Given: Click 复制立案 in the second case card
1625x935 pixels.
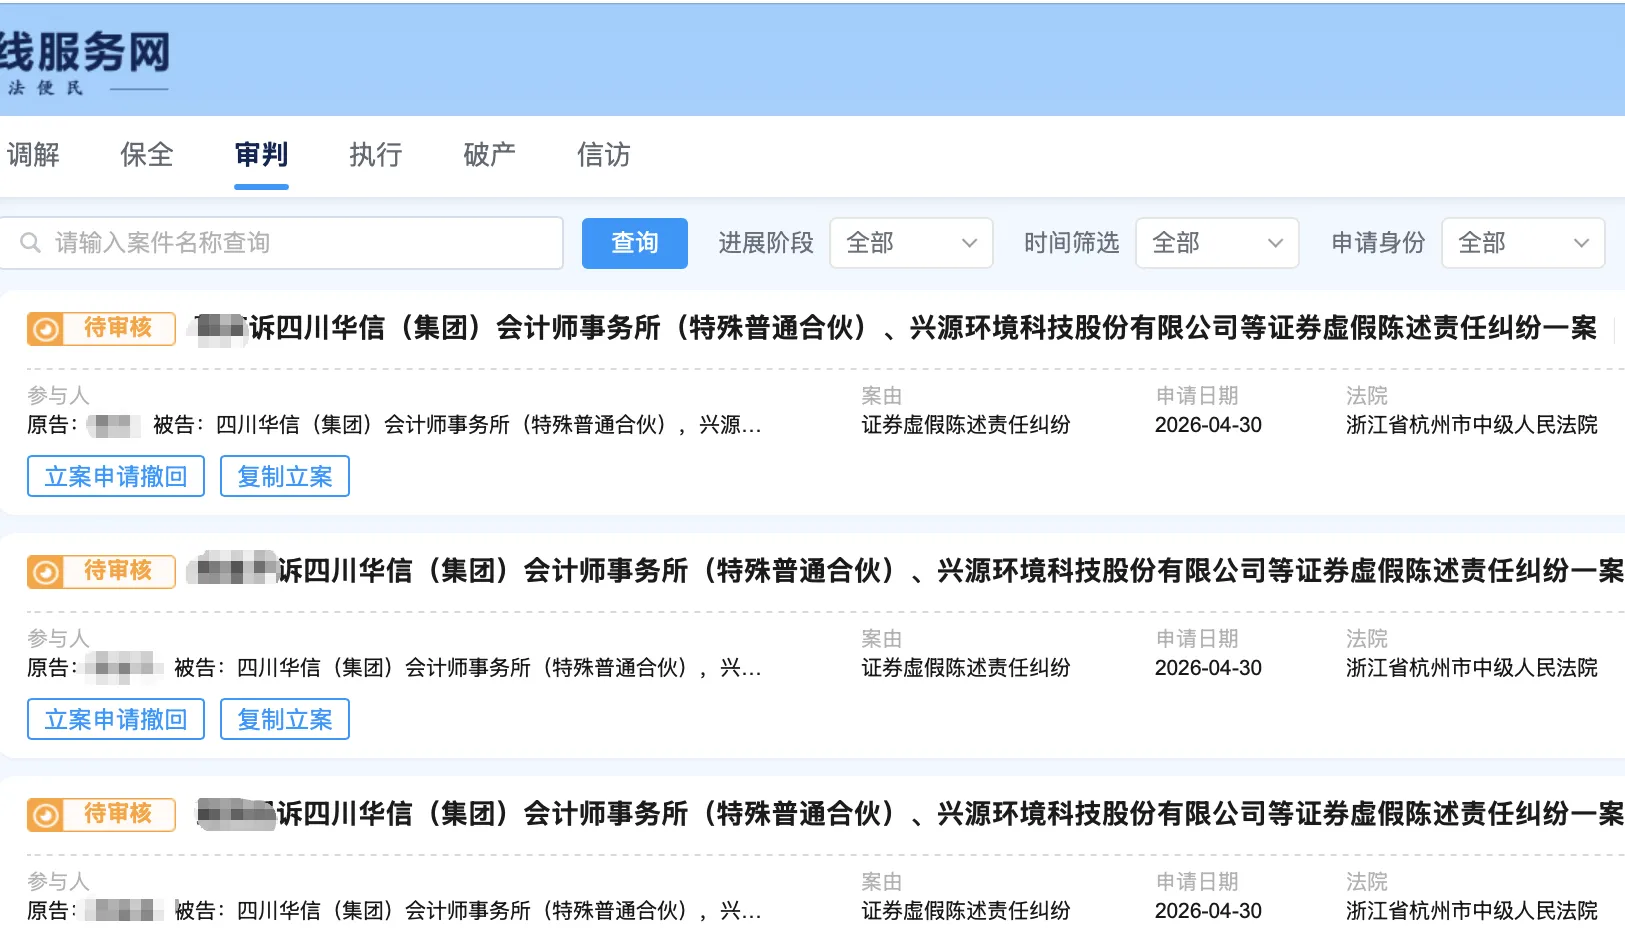Looking at the screenshot, I should (285, 719).
